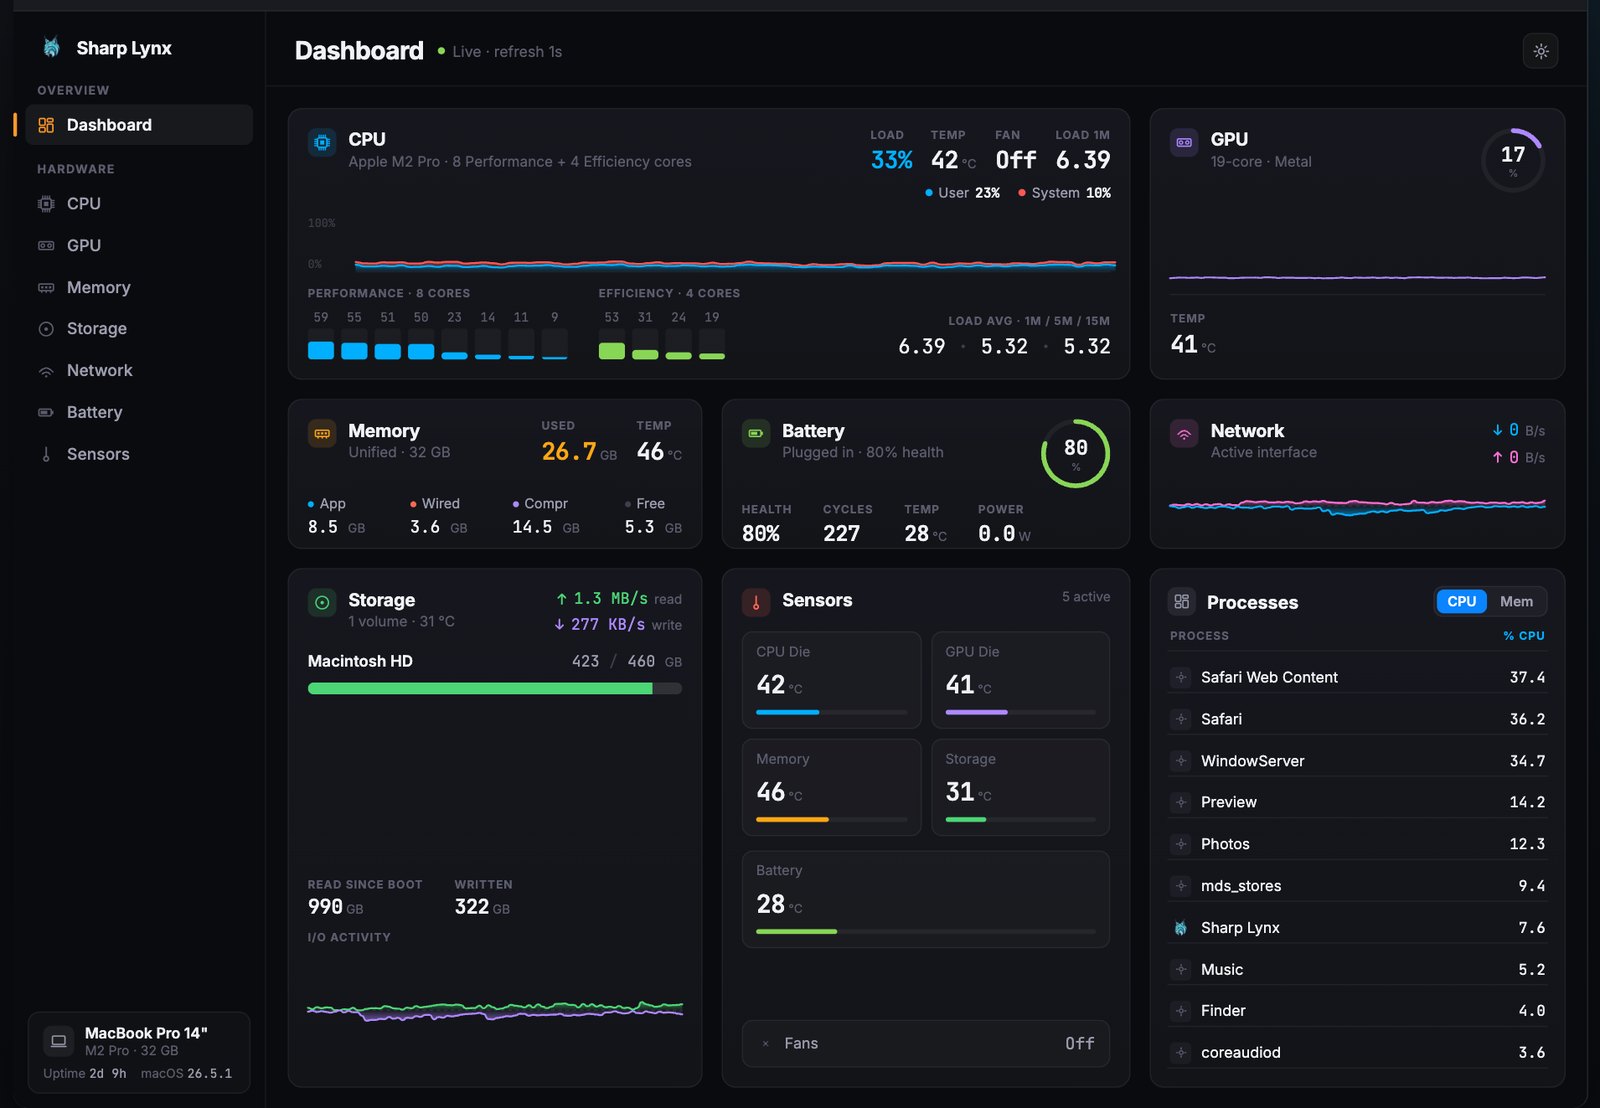Open the Memory sidebar item
Image resolution: width=1600 pixels, height=1108 pixels.
click(139, 287)
